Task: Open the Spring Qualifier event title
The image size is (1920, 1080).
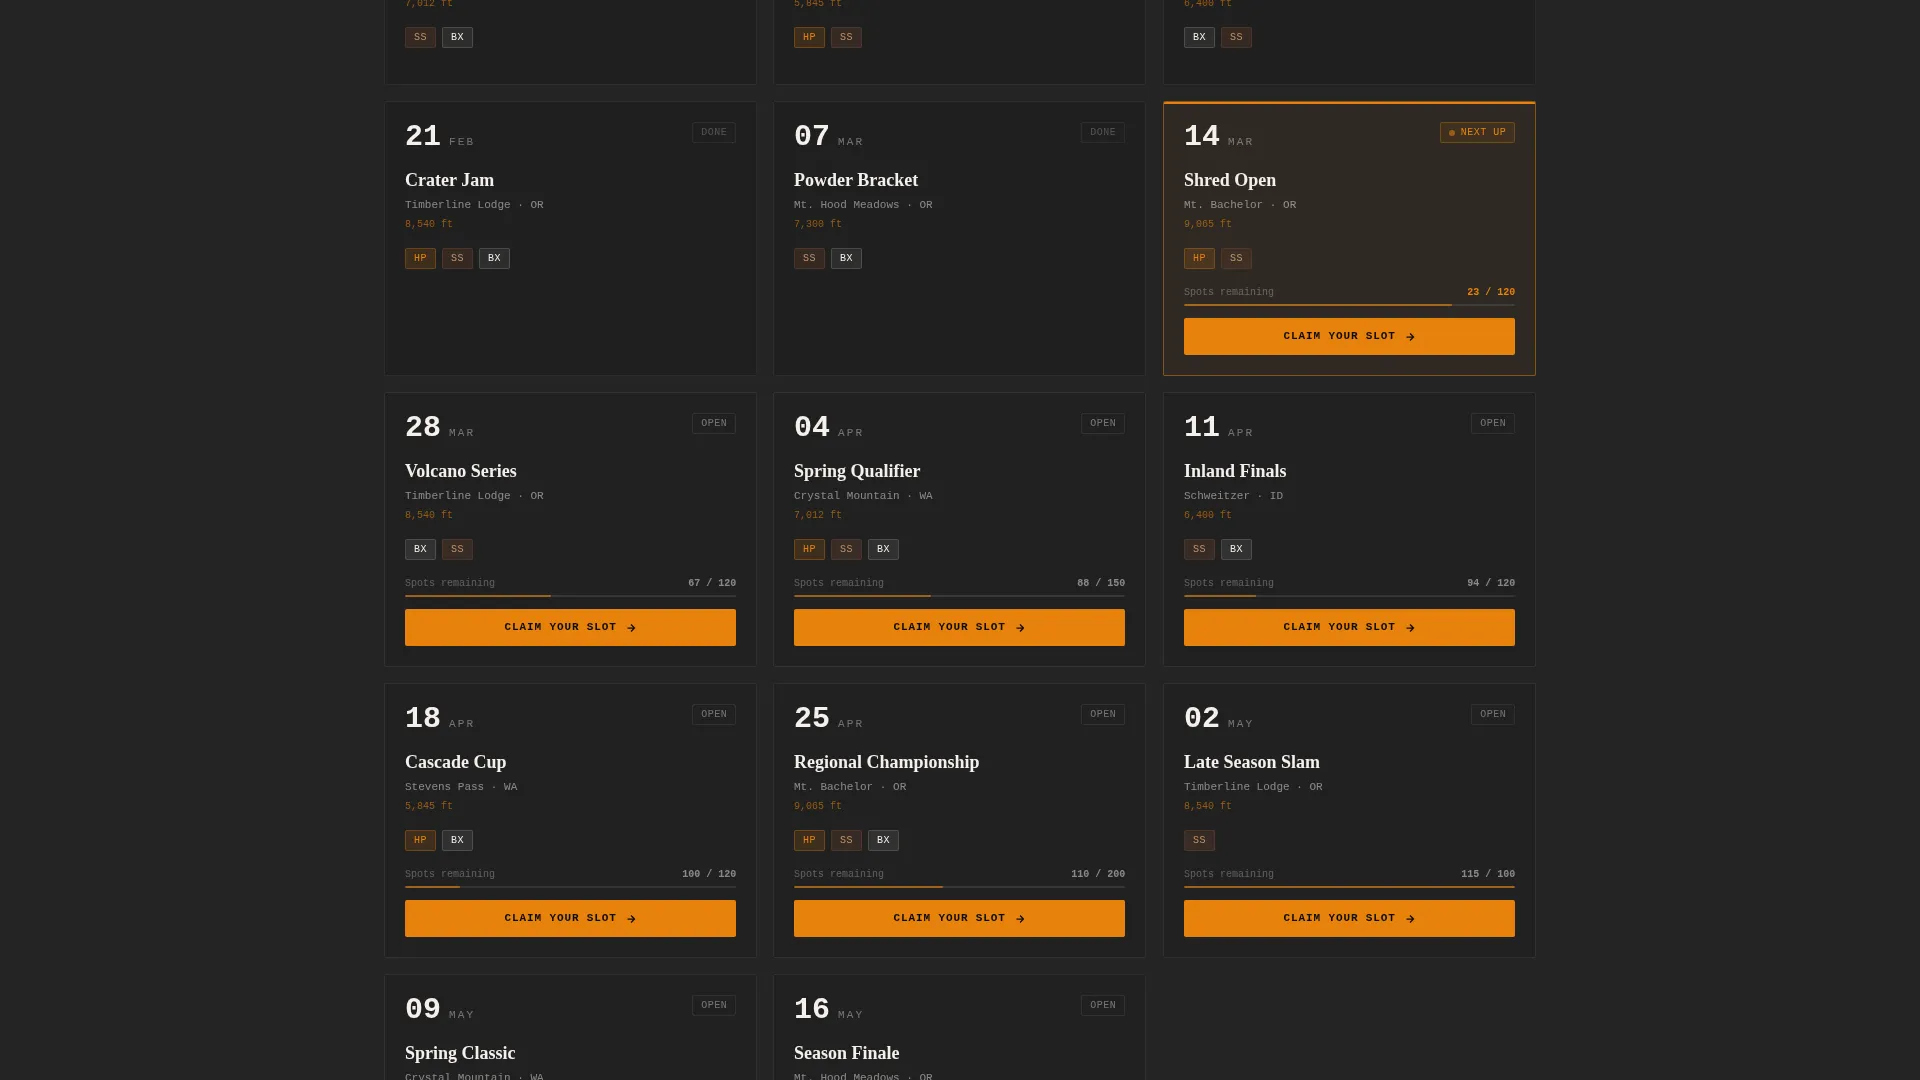Action: pyautogui.click(x=857, y=472)
